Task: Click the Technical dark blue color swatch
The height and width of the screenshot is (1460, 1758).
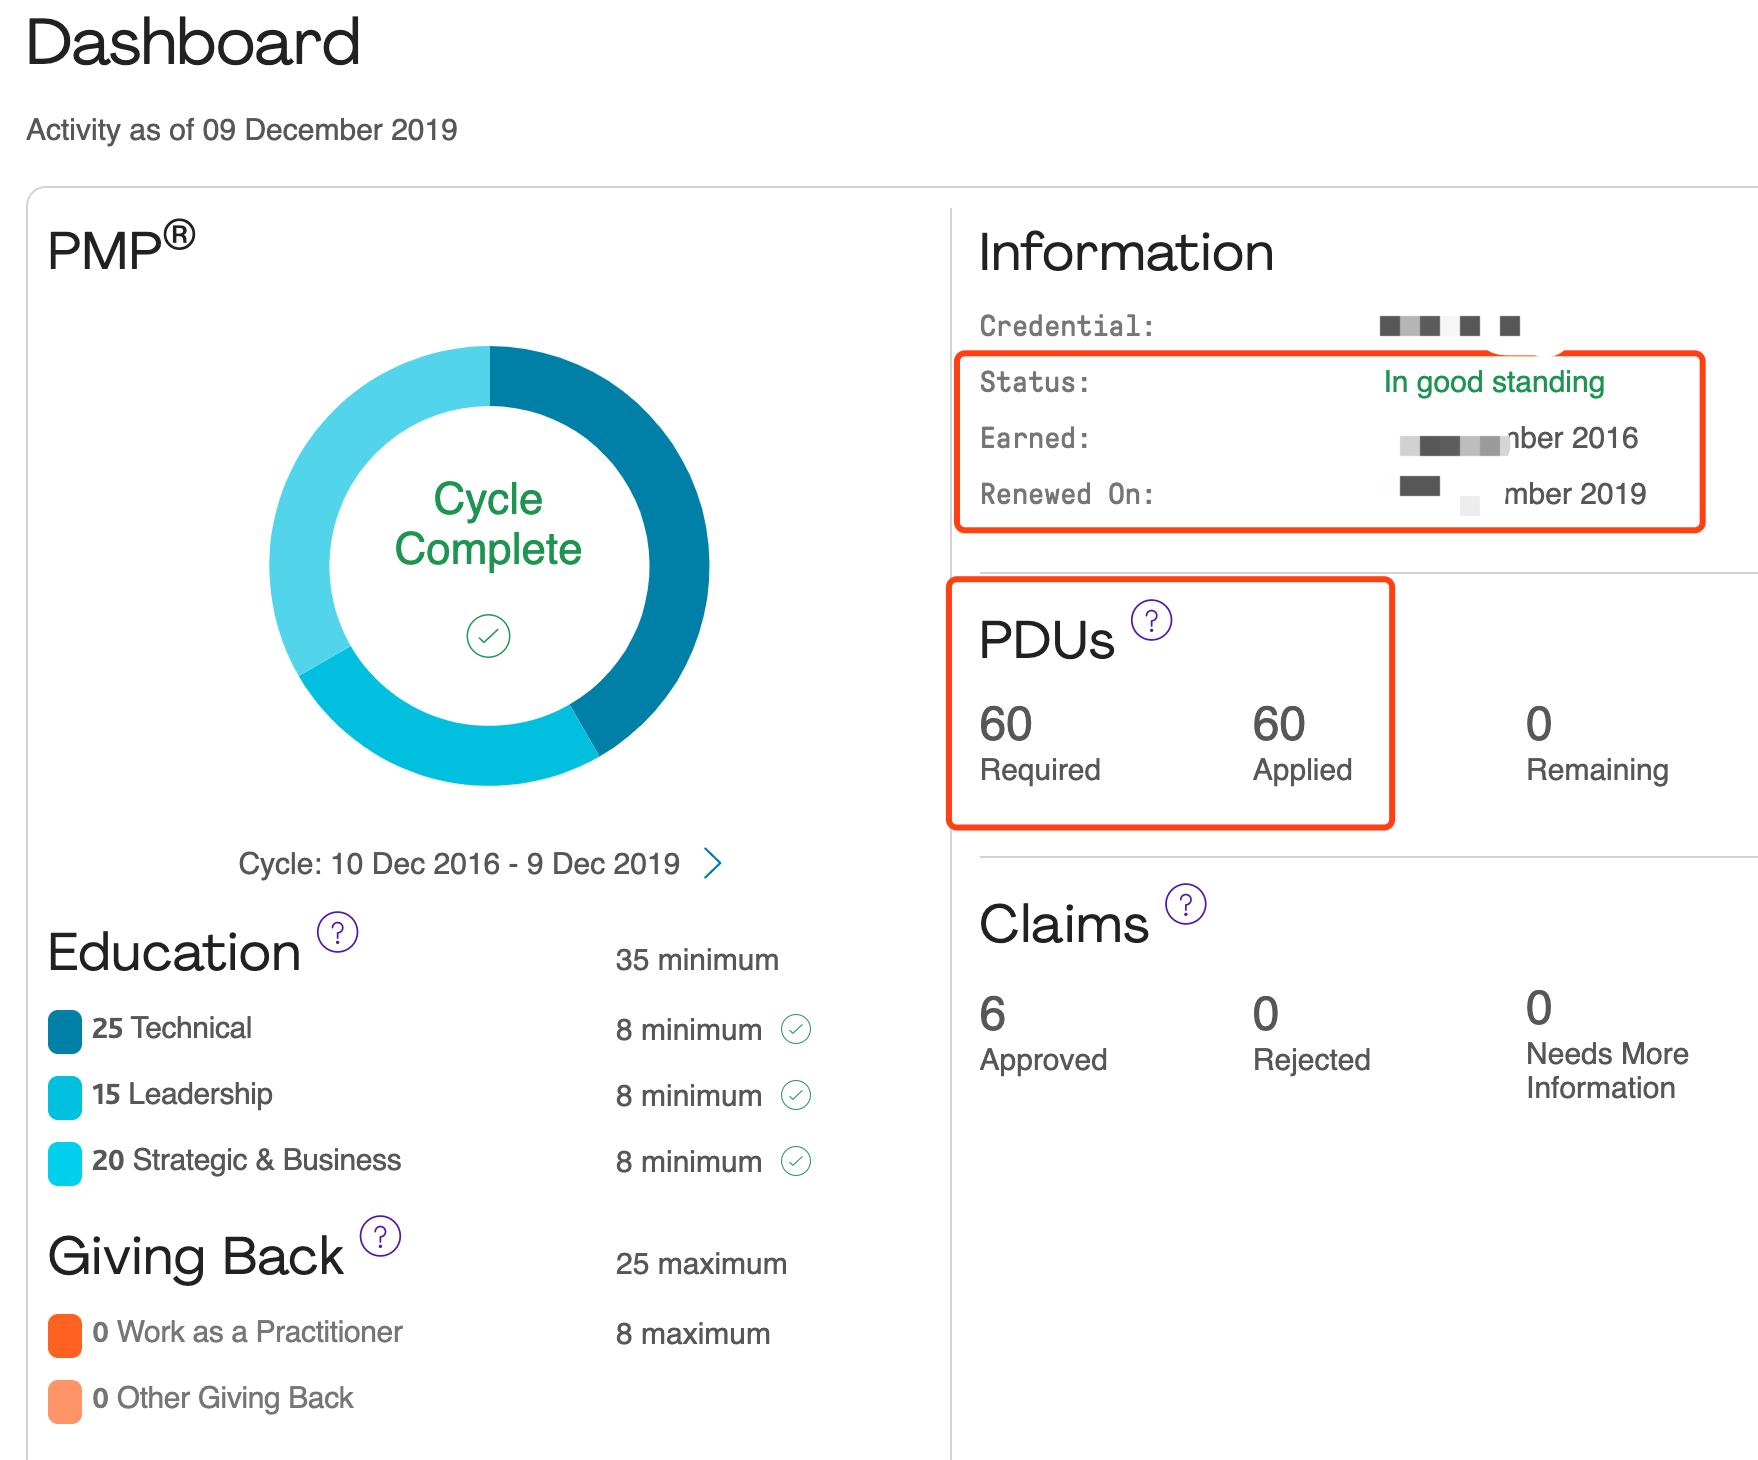Action: 65,1032
